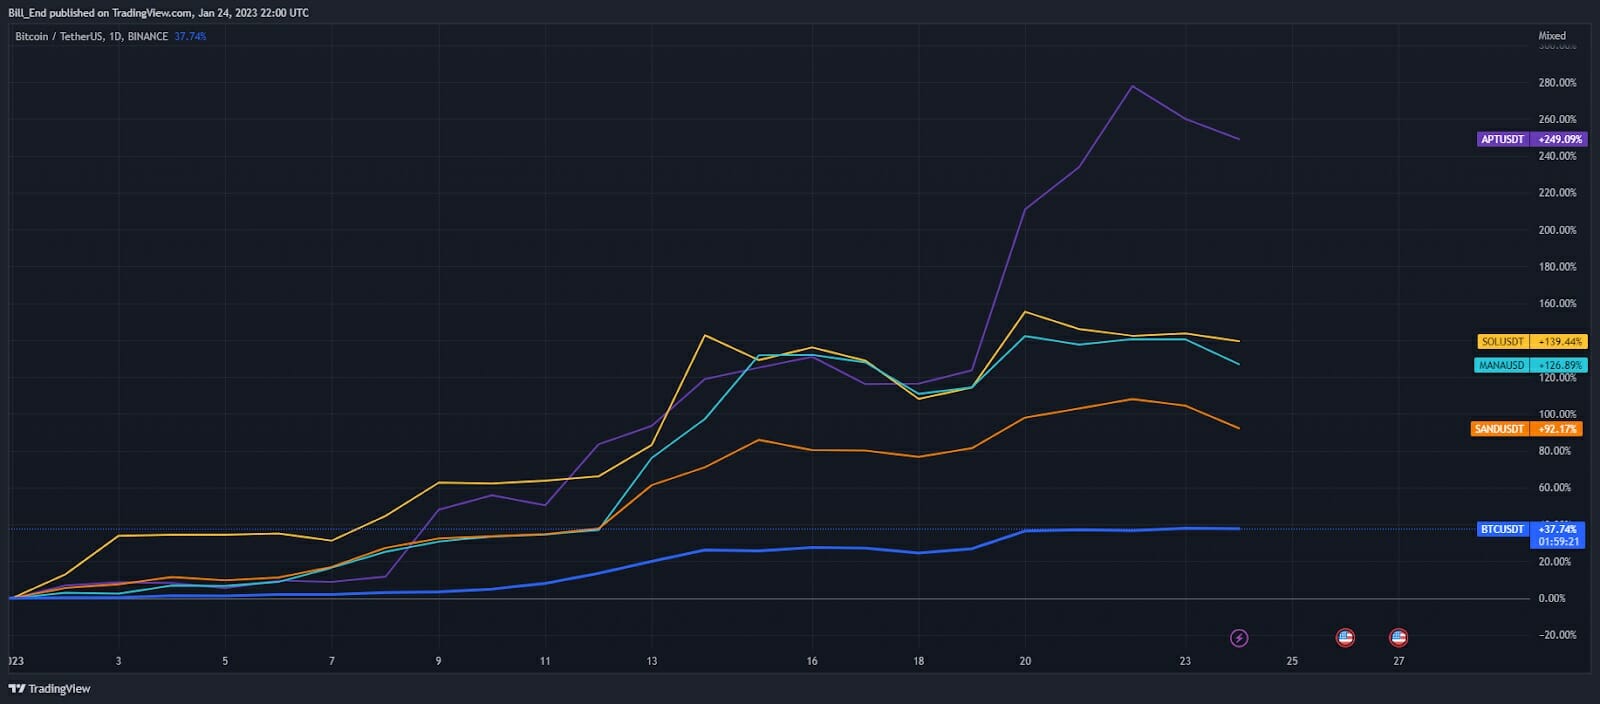Image resolution: width=1600 pixels, height=704 pixels.
Task: Select the SOLUSDT yellow price label
Action: coord(1502,342)
